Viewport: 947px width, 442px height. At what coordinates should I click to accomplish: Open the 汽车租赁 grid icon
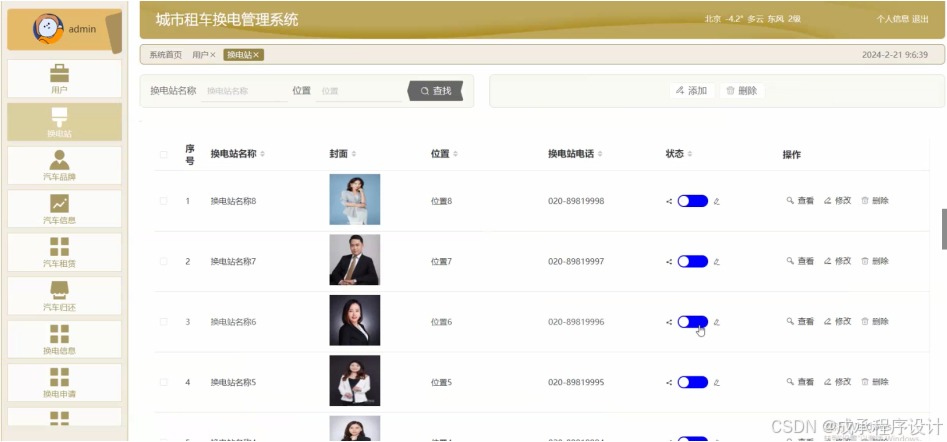tap(59, 247)
